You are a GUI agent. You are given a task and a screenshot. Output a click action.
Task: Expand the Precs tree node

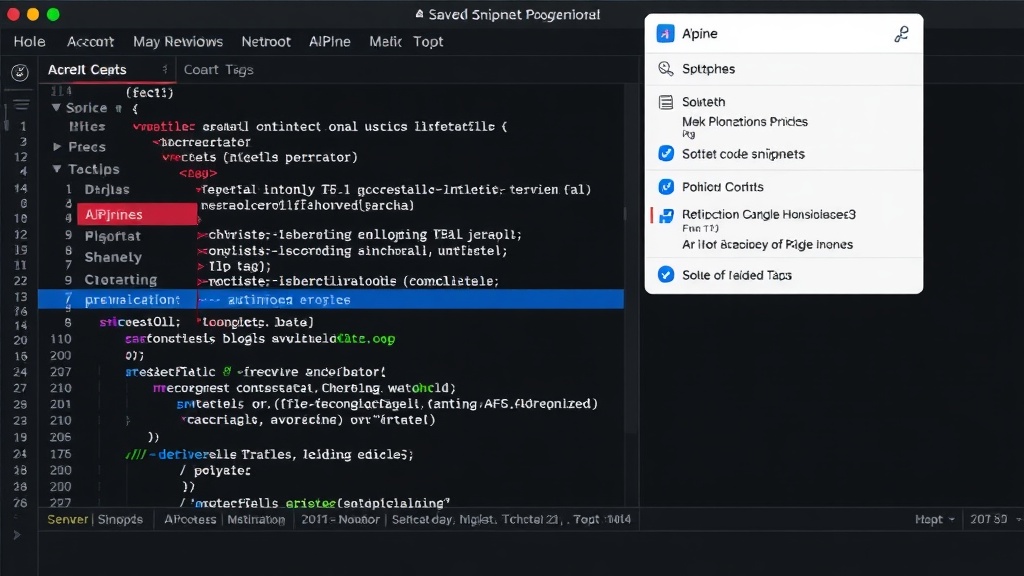[x=57, y=147]
